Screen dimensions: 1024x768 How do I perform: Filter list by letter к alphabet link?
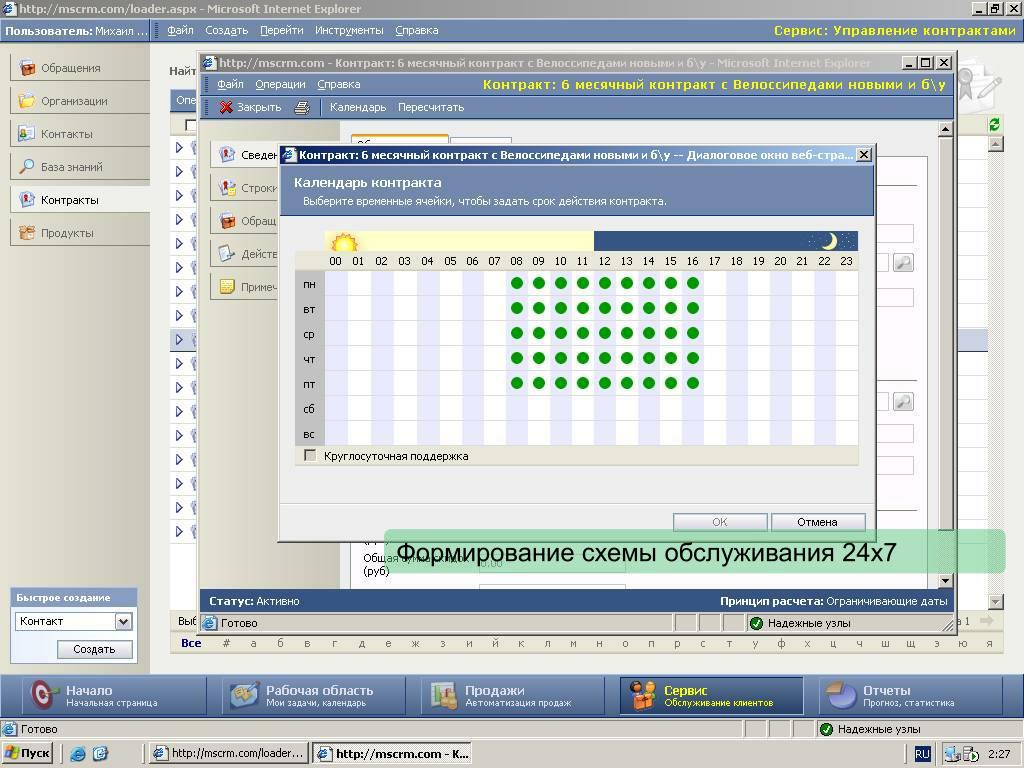point(521,643)
